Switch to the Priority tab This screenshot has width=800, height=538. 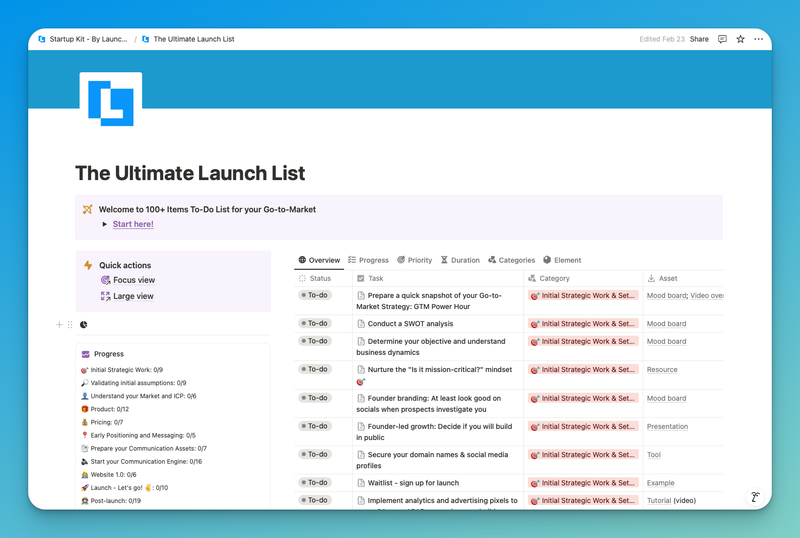point(415,260)
